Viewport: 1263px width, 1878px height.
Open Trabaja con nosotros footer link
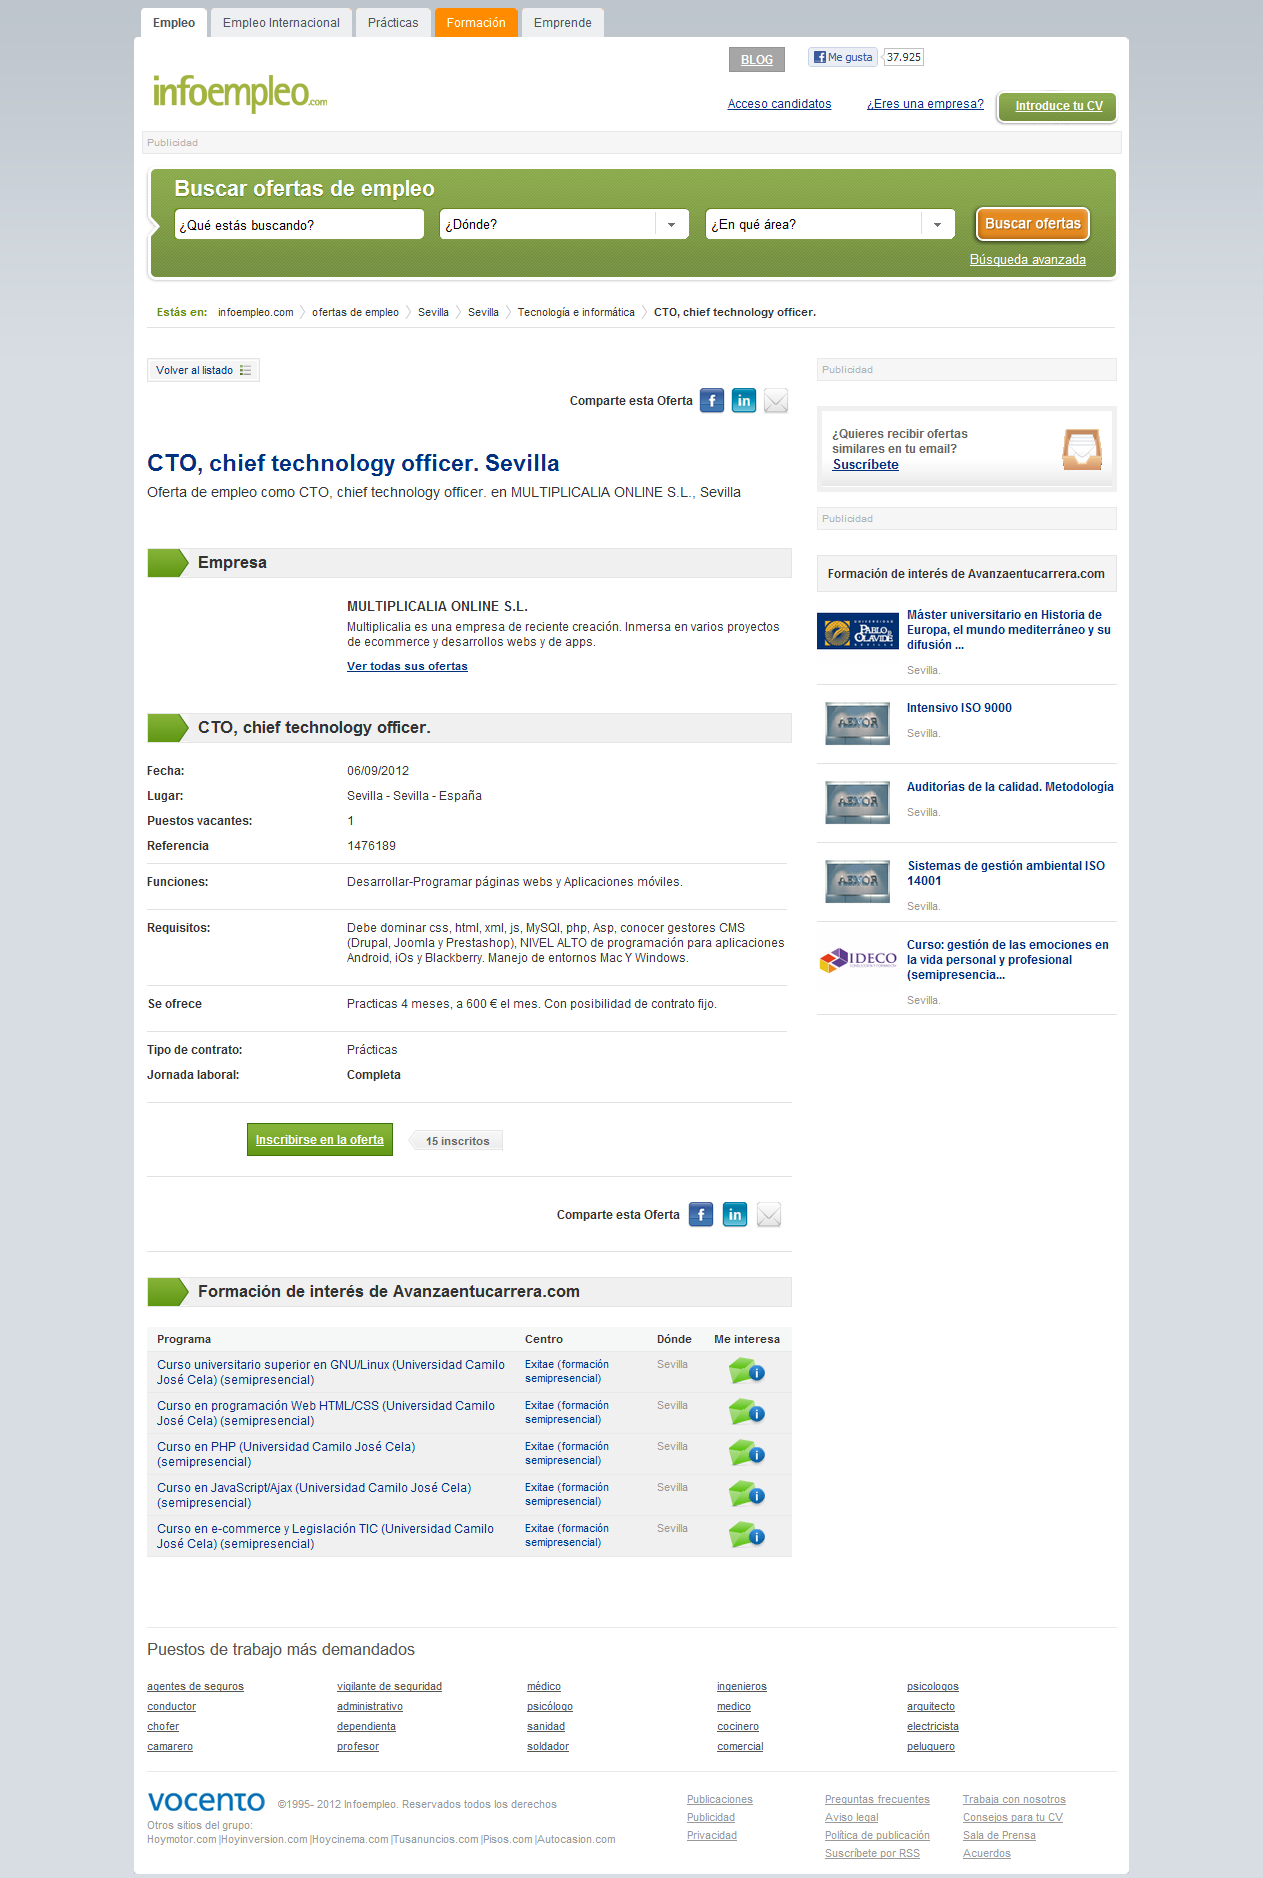click(1014, 1800)
